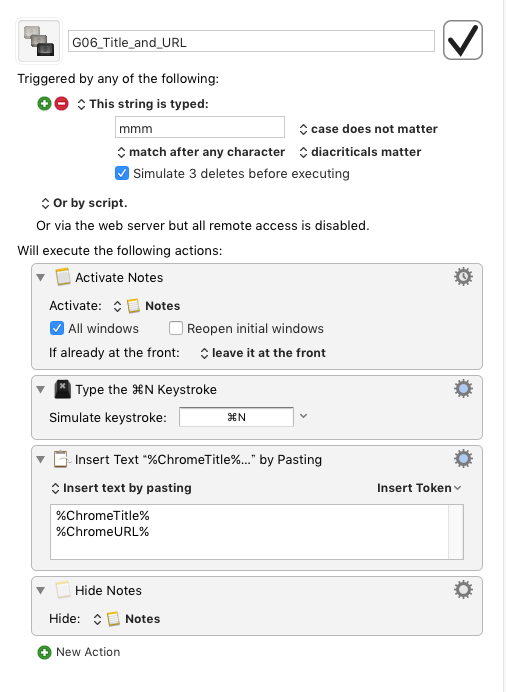This screenshot has height=692, width=506.
Task: Add a new trigger with green plus
Action: click(x=44, y=104)
